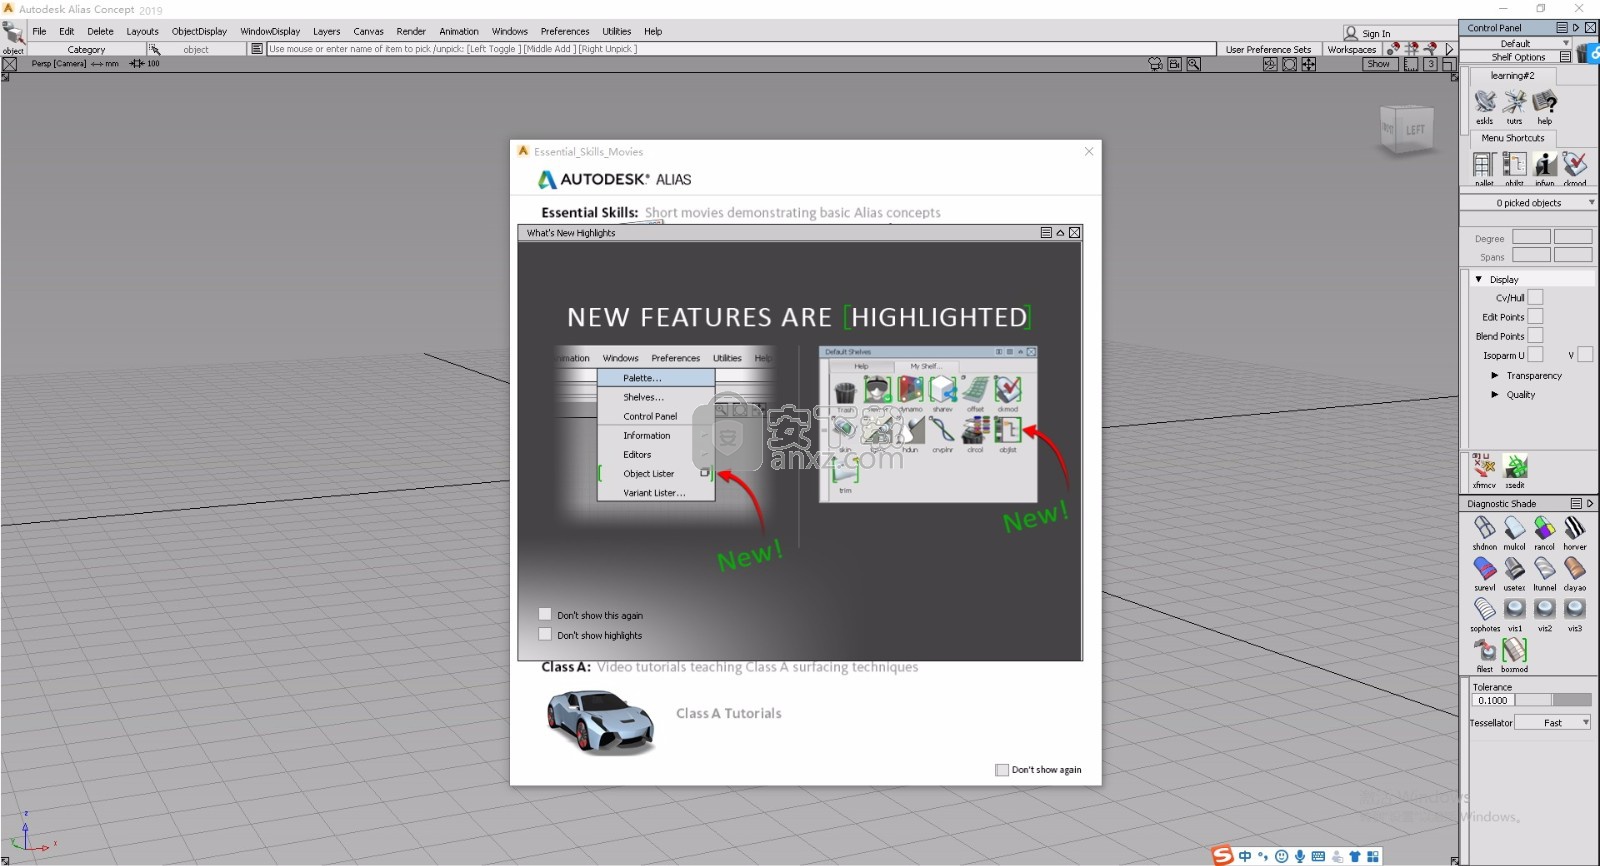Image resolution: width=1600 pixels, height=866 pixels.
Task: Open the tutrs tutorials shelf icon
Action: coord(1515,102)
